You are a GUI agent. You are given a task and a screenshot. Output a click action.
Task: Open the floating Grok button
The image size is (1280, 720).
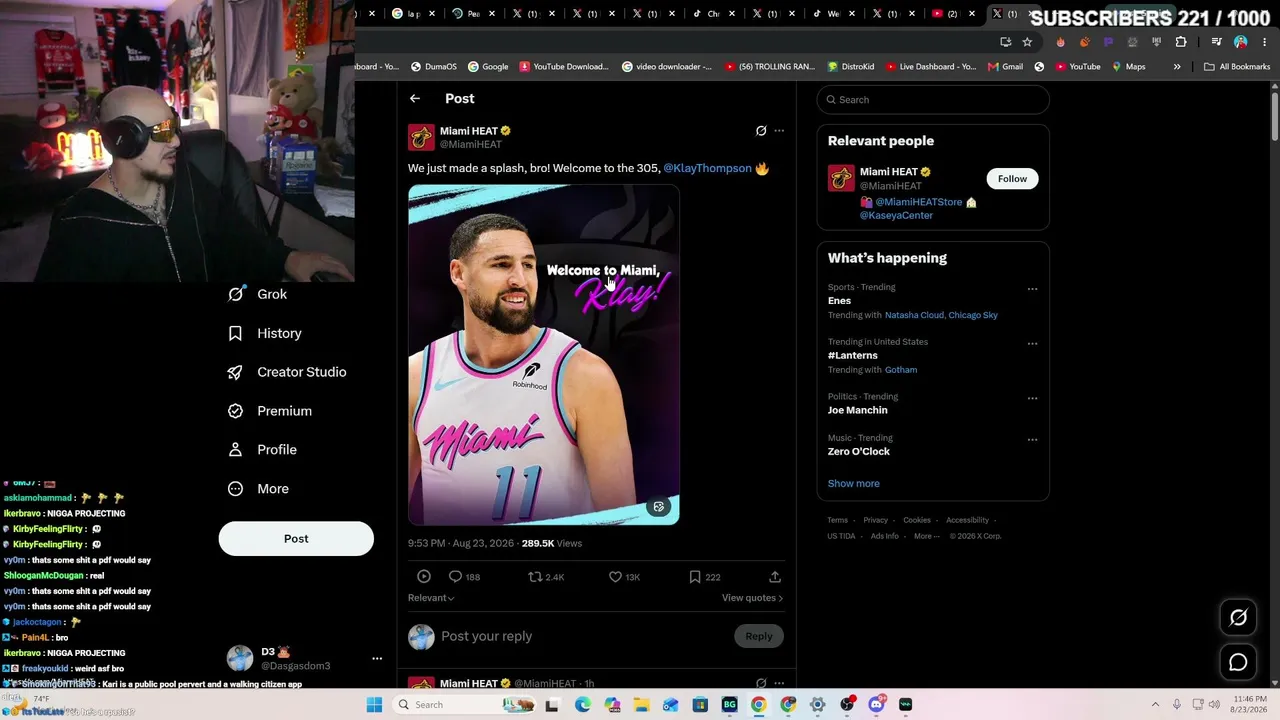click(x=1238, y=618)
